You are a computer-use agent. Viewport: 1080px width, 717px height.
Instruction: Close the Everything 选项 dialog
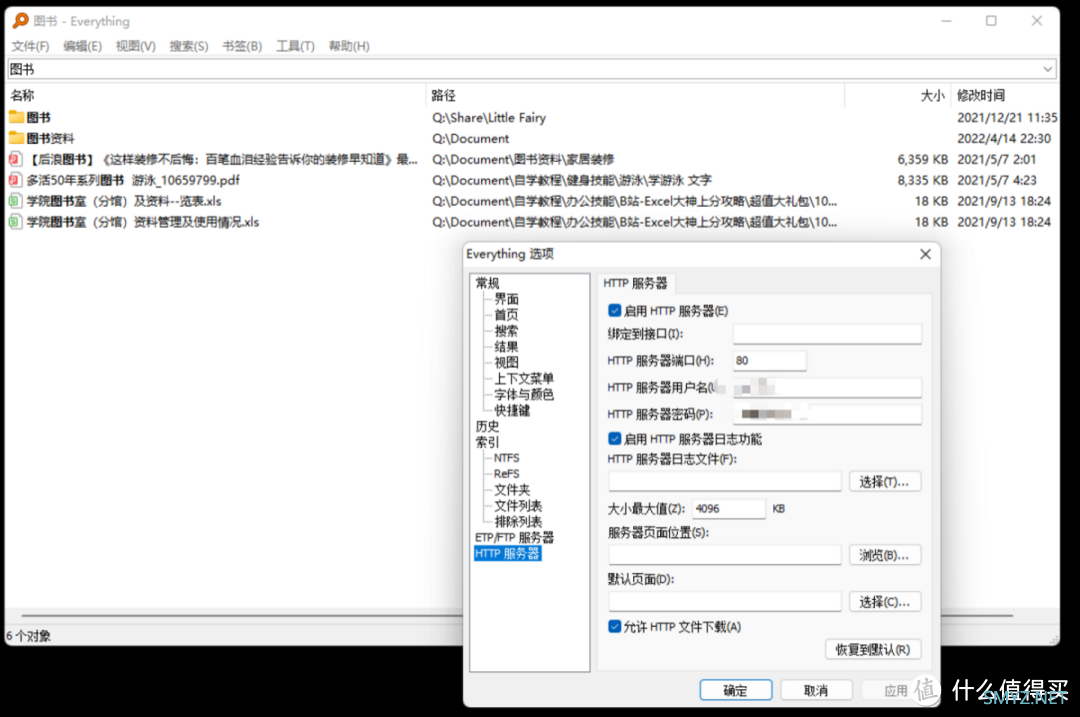click(925, 254)
